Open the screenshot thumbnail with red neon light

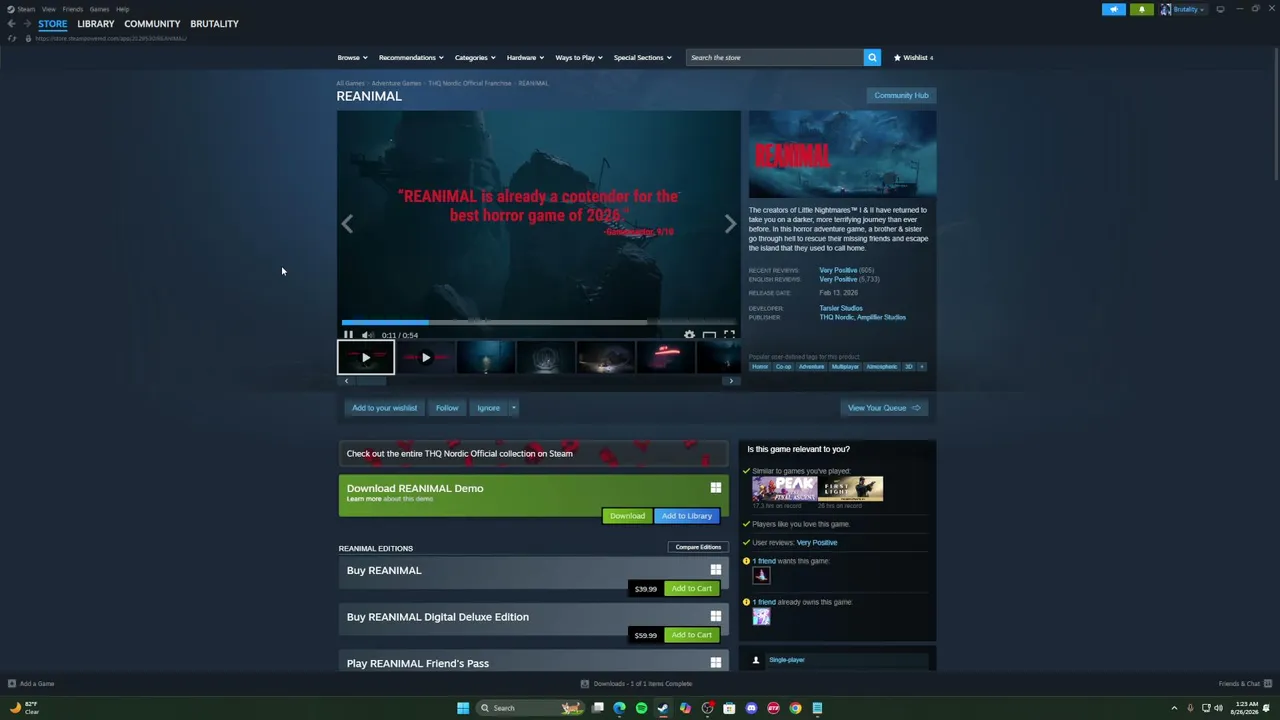click(666, 357)
